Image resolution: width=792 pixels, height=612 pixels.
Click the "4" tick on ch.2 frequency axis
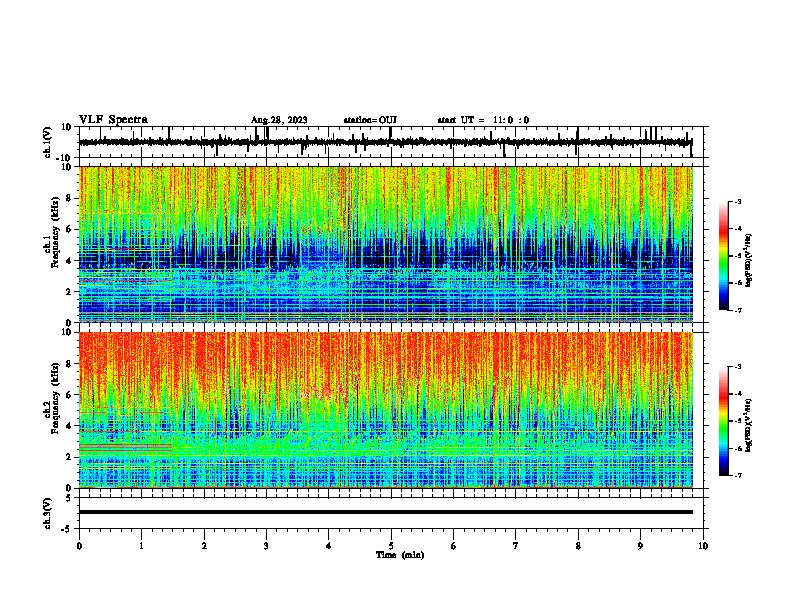click(x=69, y=426)
